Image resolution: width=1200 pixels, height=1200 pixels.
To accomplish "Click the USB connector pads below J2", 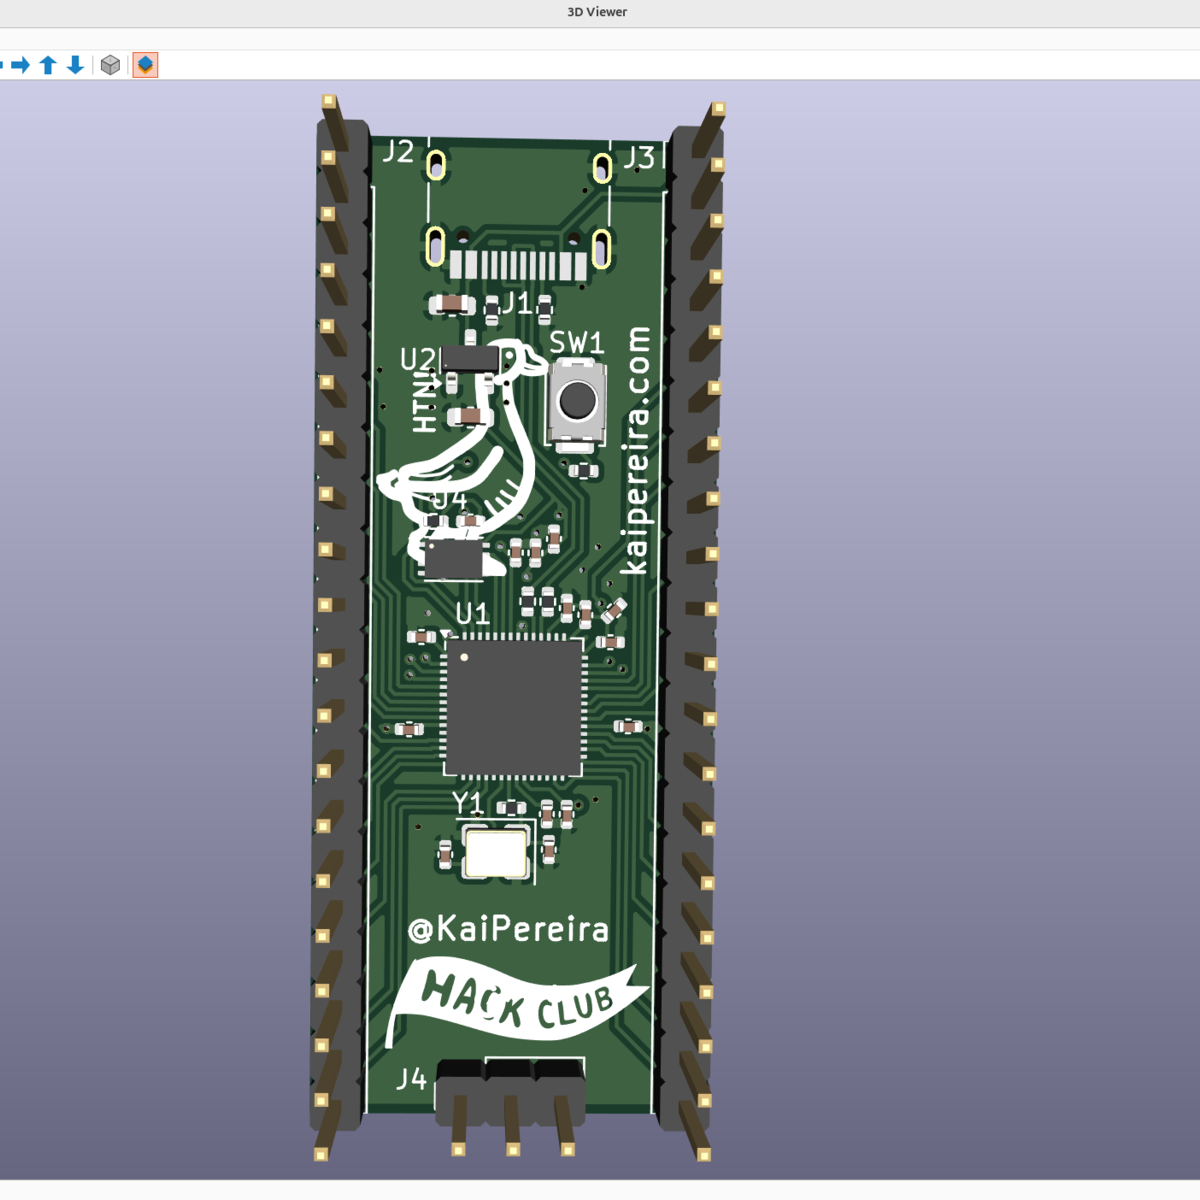I will 517,265.
